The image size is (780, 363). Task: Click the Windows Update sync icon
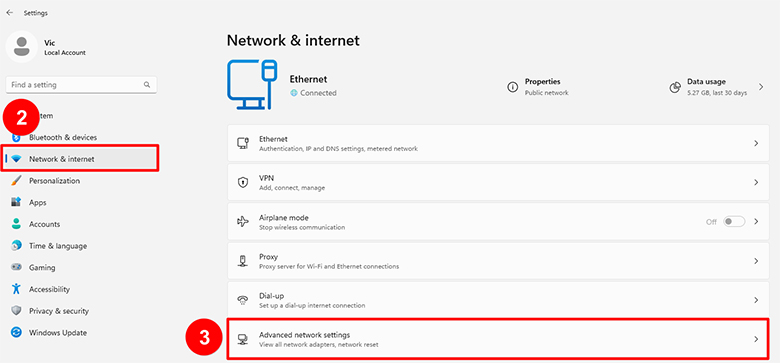tap(16, 333)
